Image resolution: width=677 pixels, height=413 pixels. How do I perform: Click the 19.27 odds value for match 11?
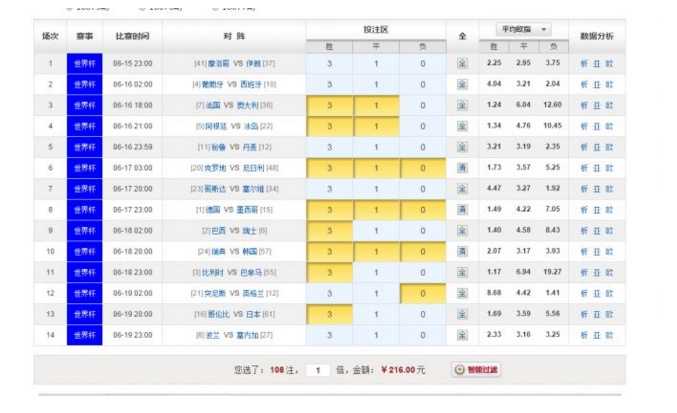click(553, 272)
